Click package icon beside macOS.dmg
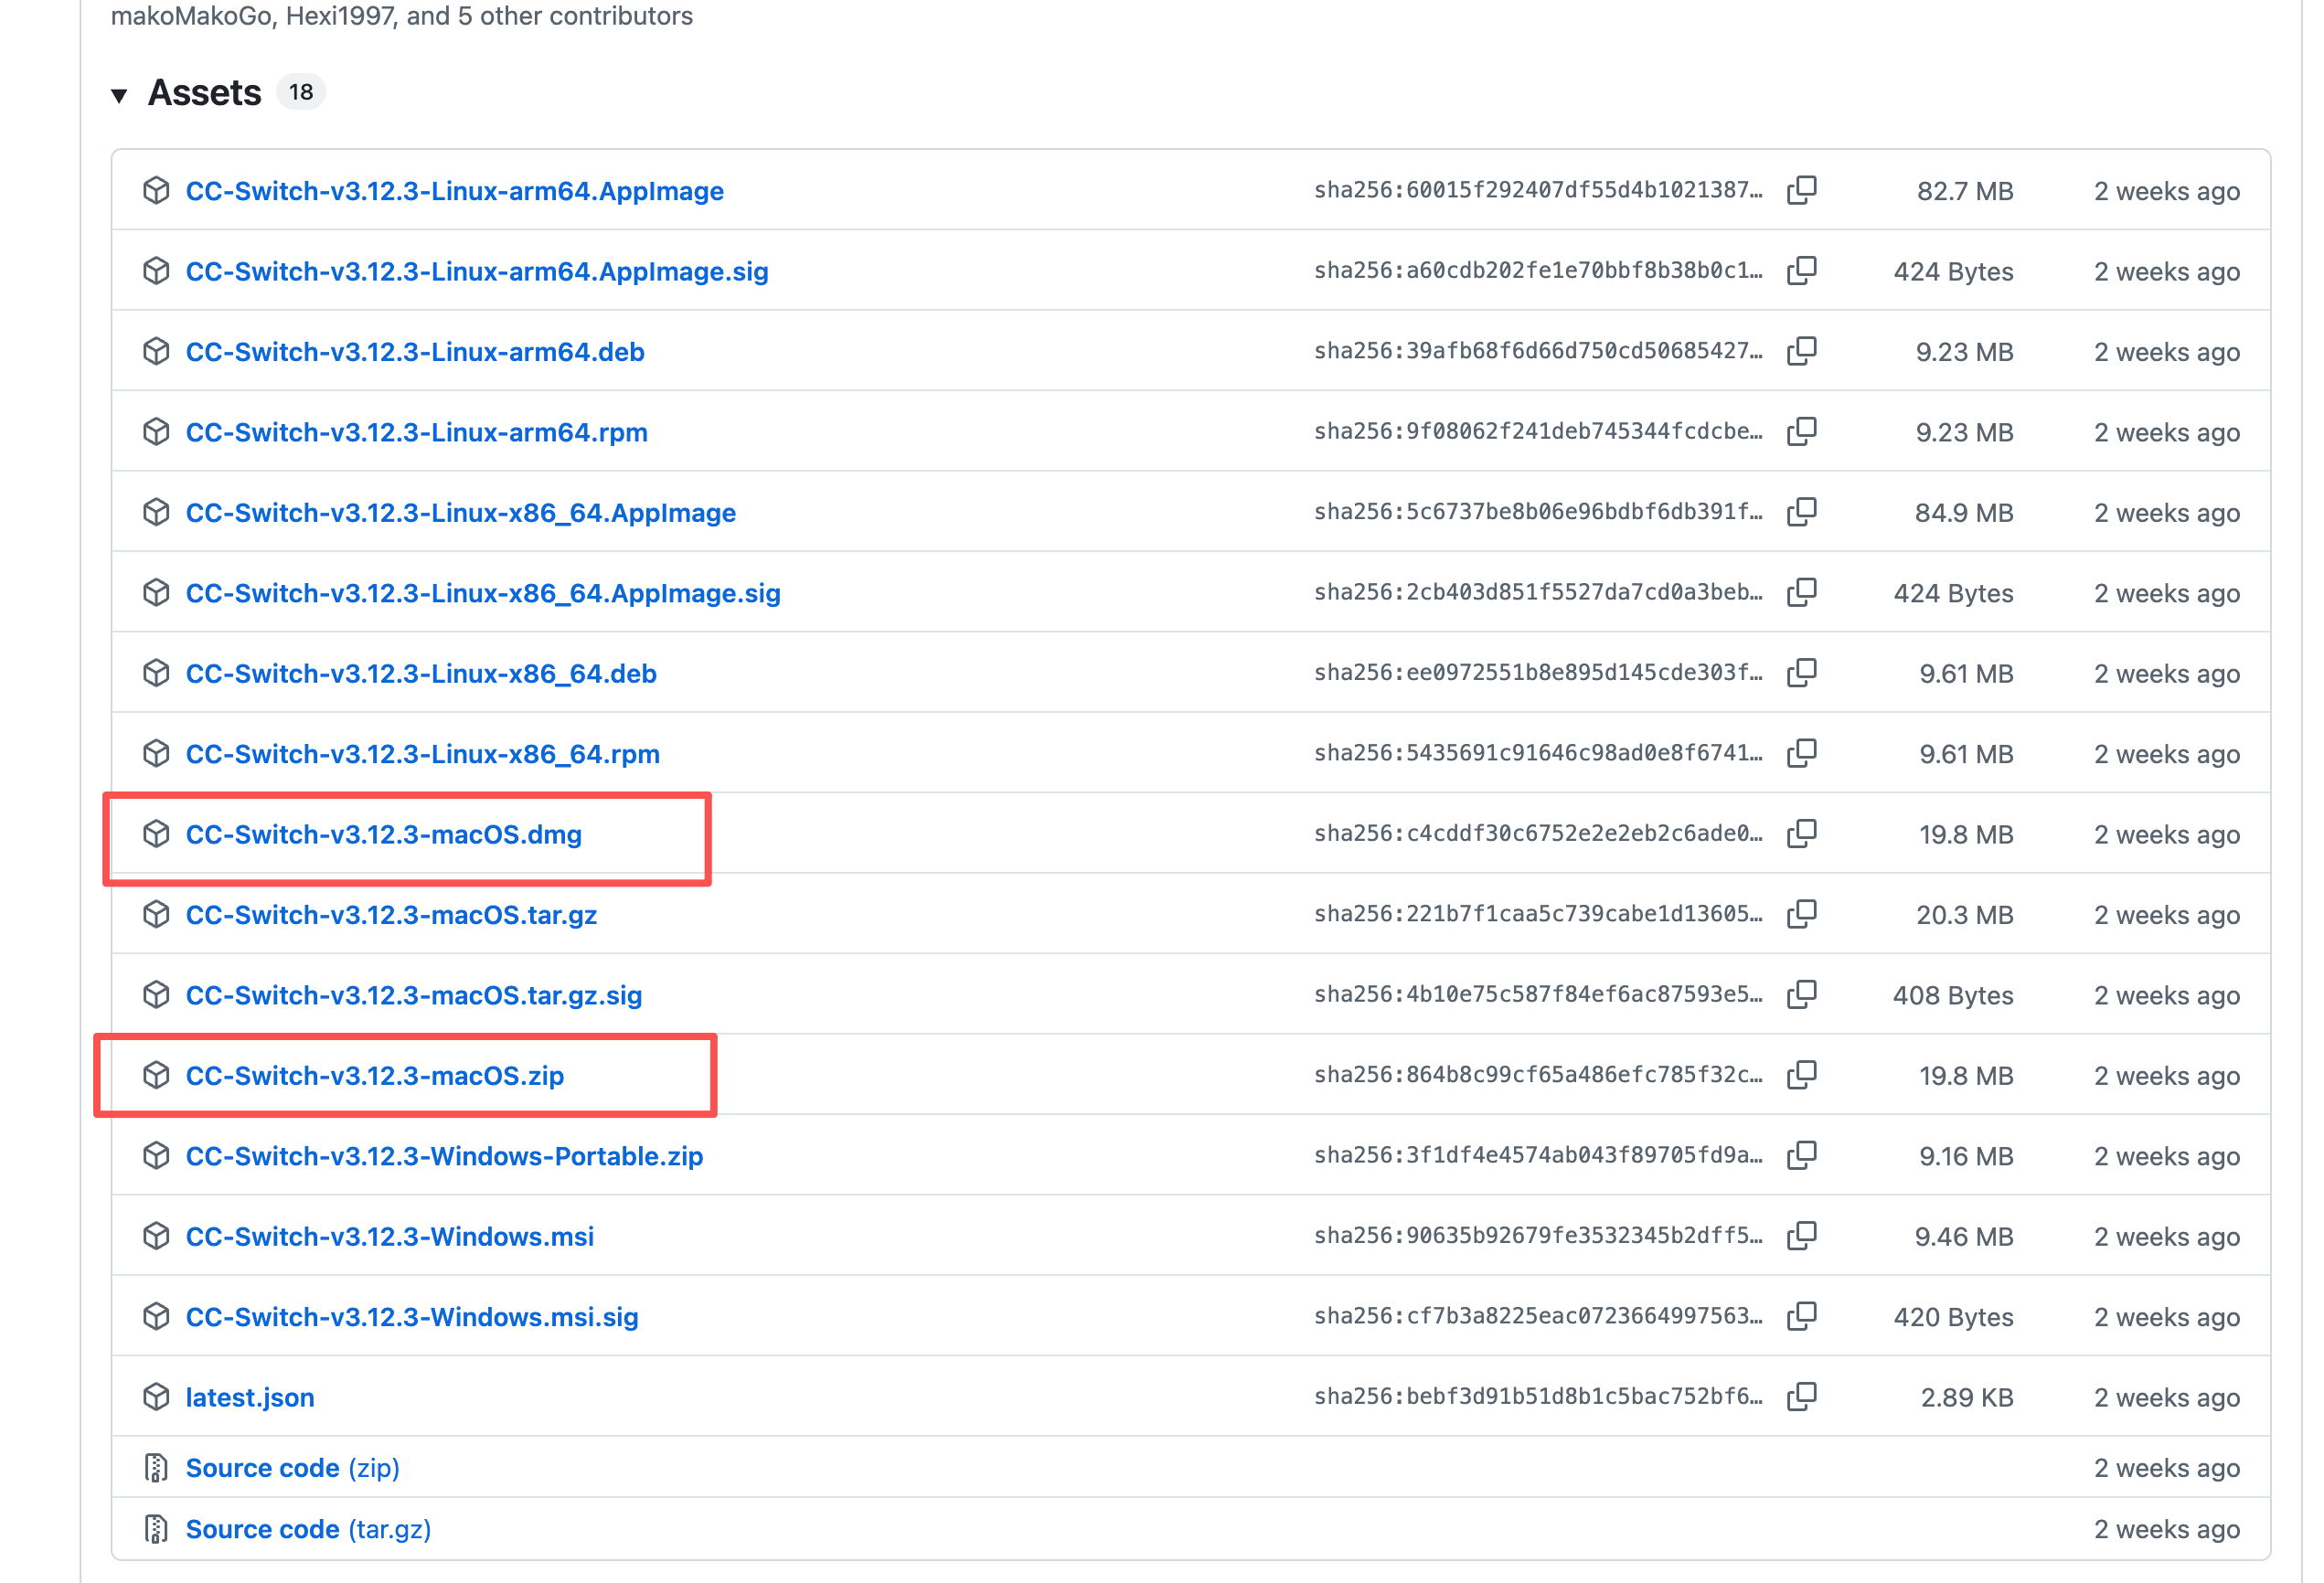 [156, 834]
